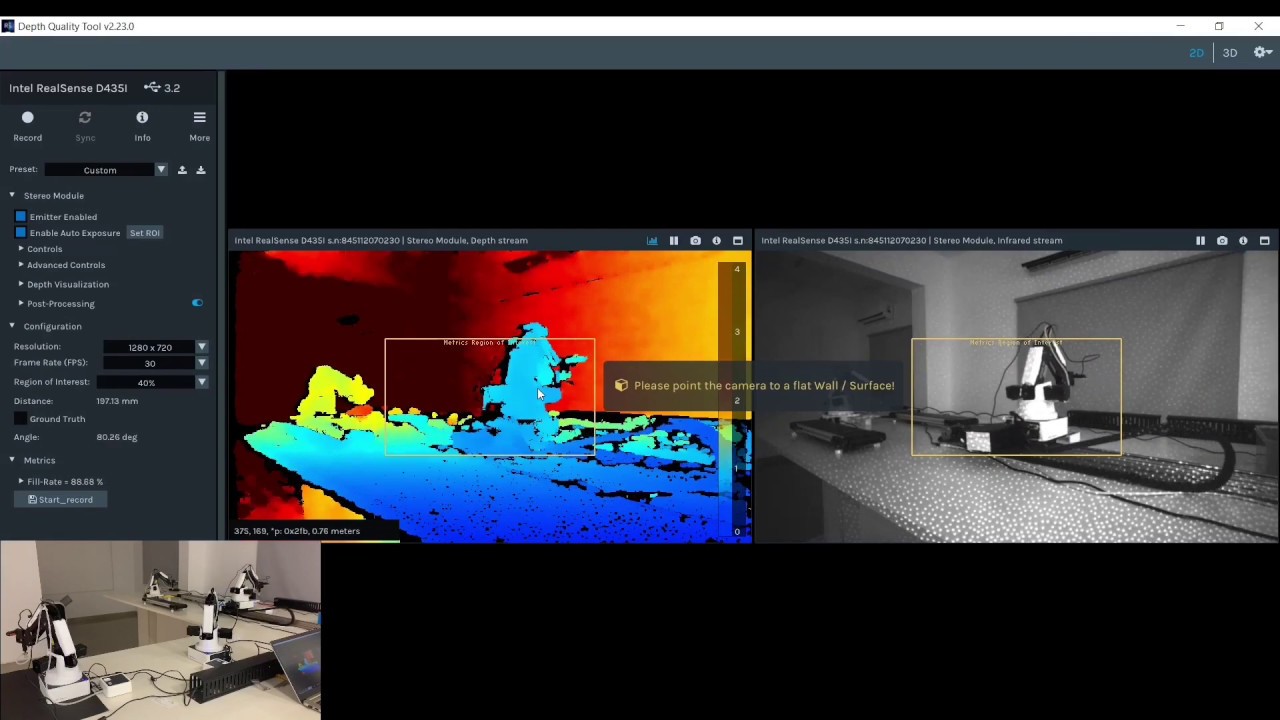
Task: Click the Set ROI button
Action: point(144,233)
